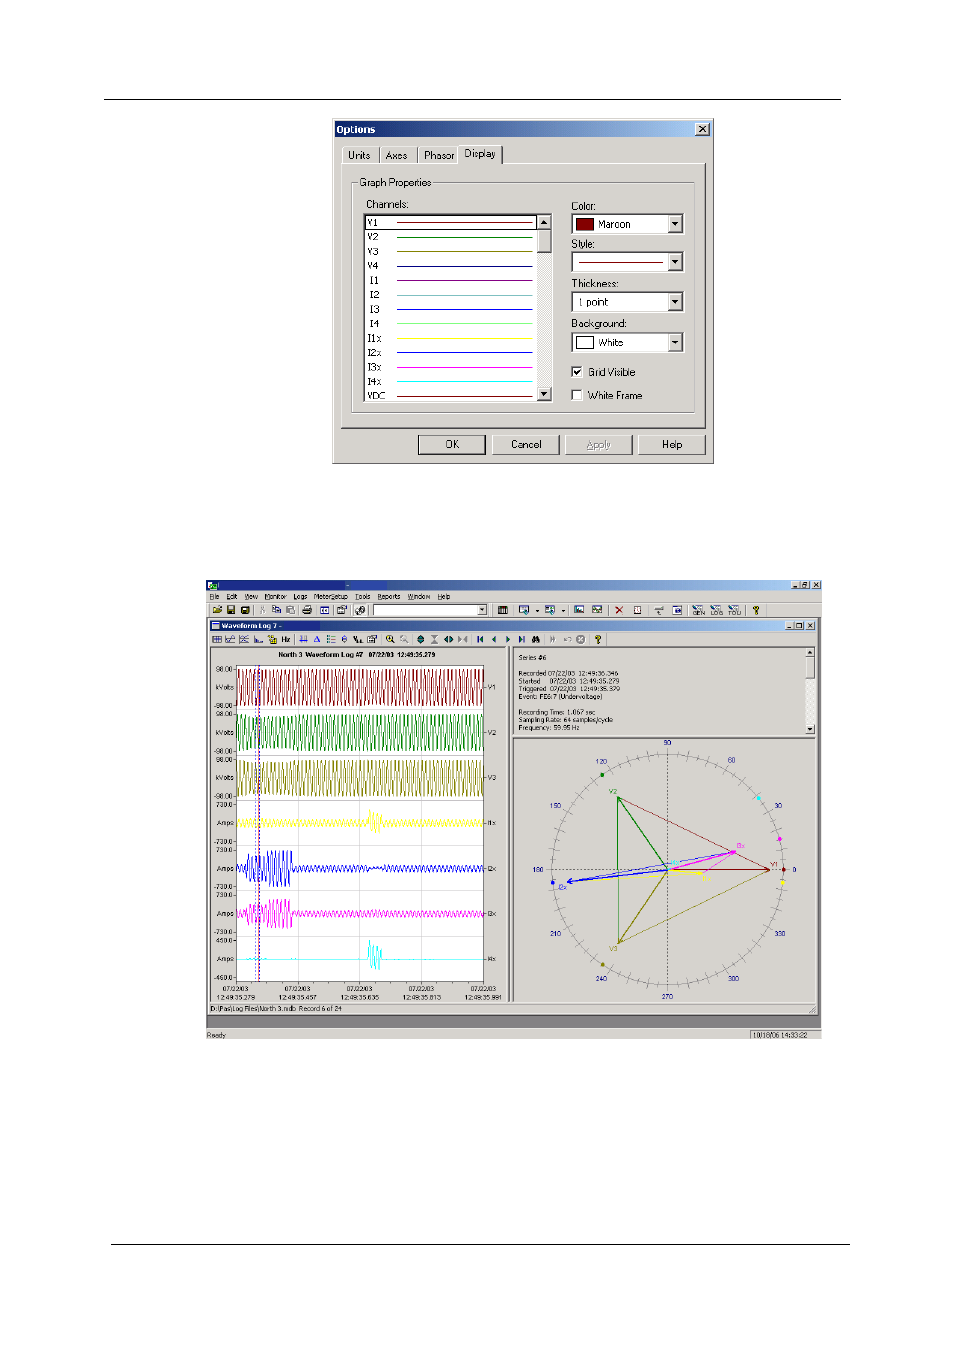Image resolution: width=955 pixels, height=1350 pixels.
Task: Enable the White Frame checkbox
Action: [x=577, y=395]
